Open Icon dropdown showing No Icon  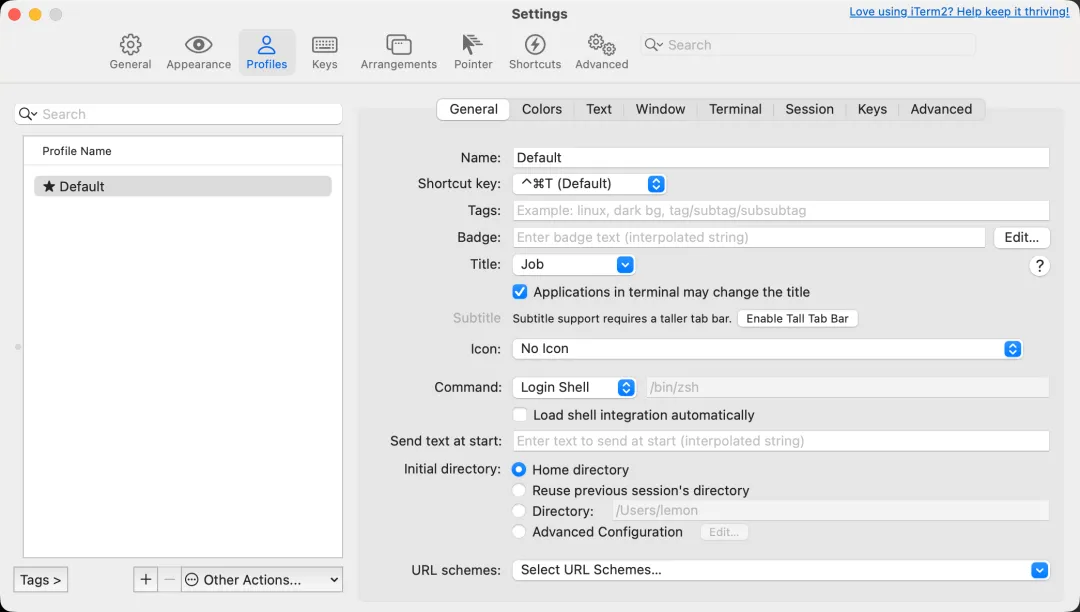767,348
